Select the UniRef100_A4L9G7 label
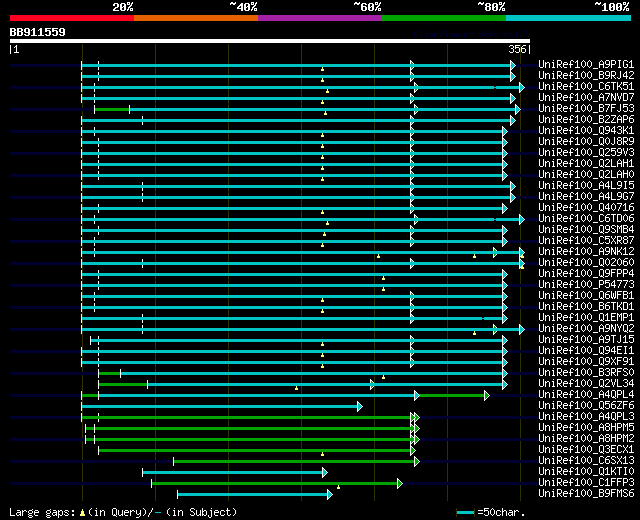640x520 pixels. coord(586,197)
